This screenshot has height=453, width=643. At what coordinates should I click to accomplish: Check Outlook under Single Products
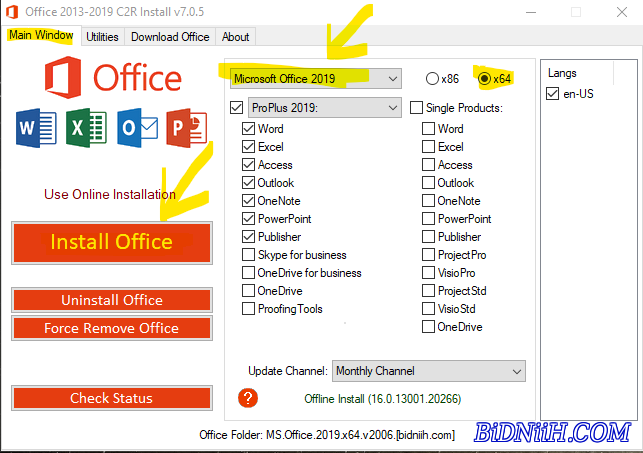pyautogui.click(x=429, y=183)
